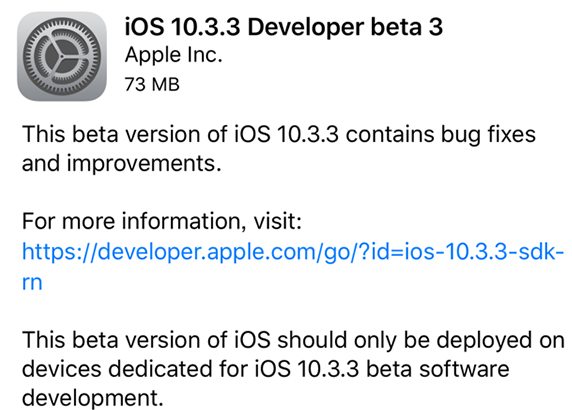This screenshot has height=410, width=572.
Task: Click 'This beta version of iOS' warning text
Action: pyautogui.click(x=146, y=340)
